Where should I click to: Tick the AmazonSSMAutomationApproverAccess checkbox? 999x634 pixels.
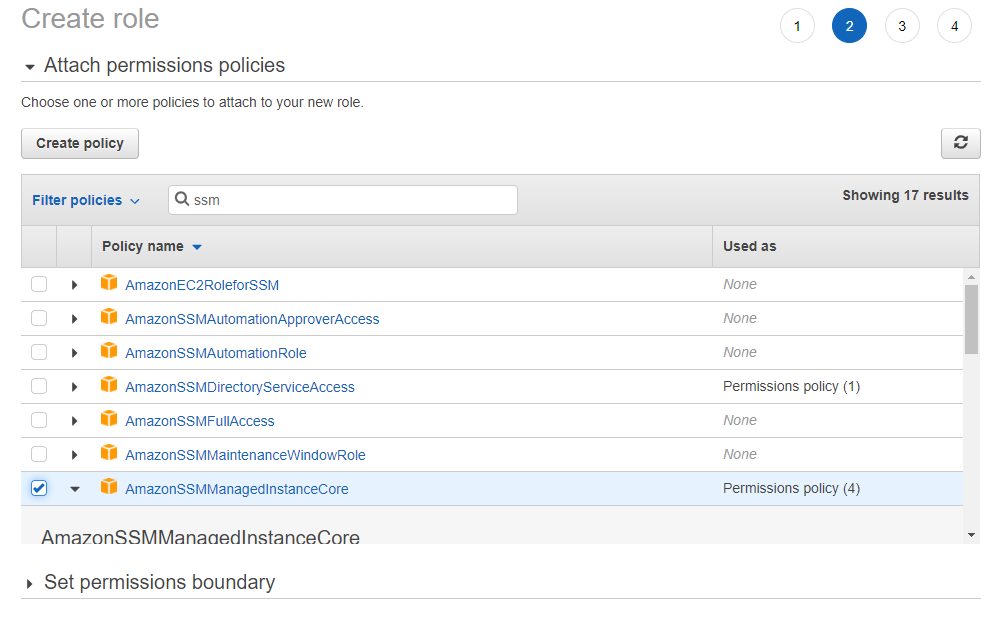(x=39, y=317)
